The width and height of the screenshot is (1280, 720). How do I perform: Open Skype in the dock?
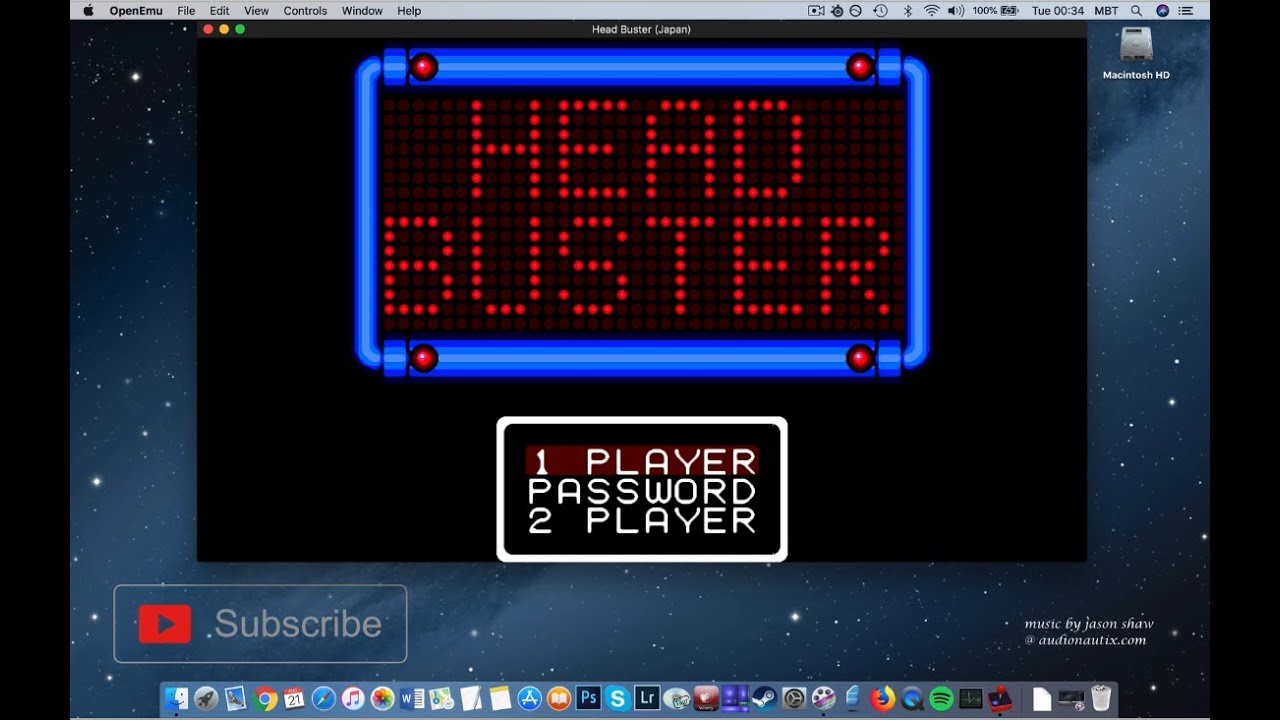pos(617,699)
